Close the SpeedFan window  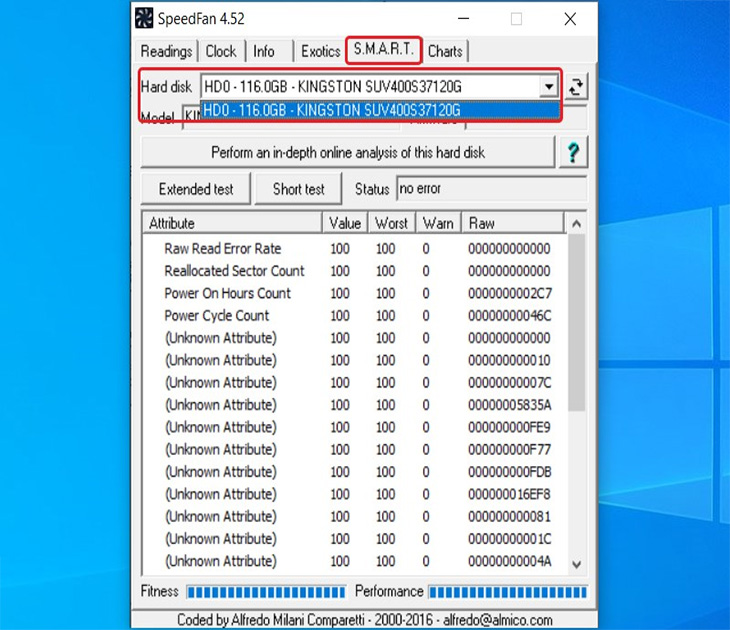coord(570,19)
